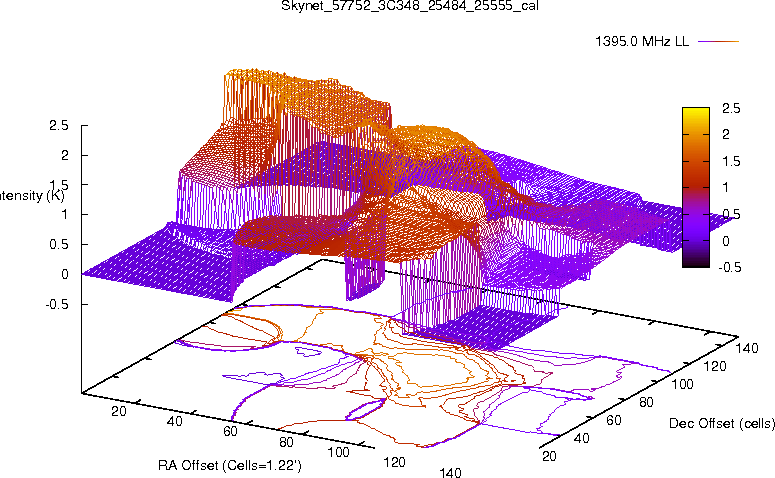Click the 120 tick on the Dec Offset axis
The height and width of the screenshot is (478, 775).
tap(715, 366)
